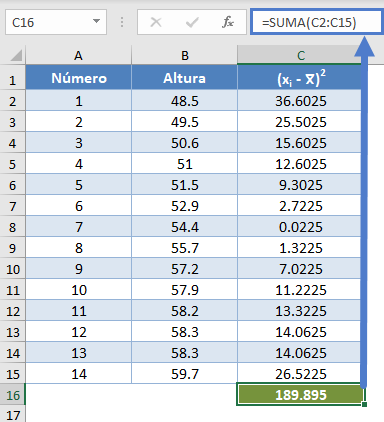
Task: Click the Altura header cell
Action: (x=185, y=78)
